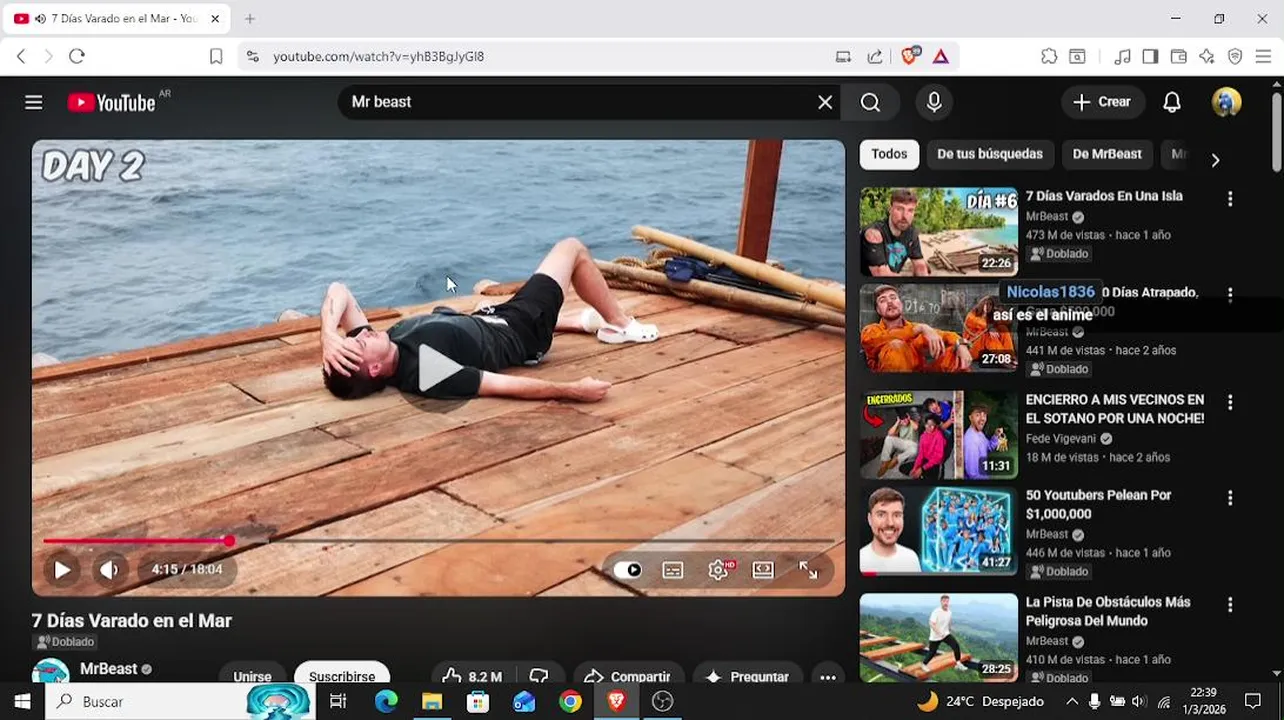Clear the search box text with X
The width and height of the screenshot is (1284, 720).
[825, 102]
